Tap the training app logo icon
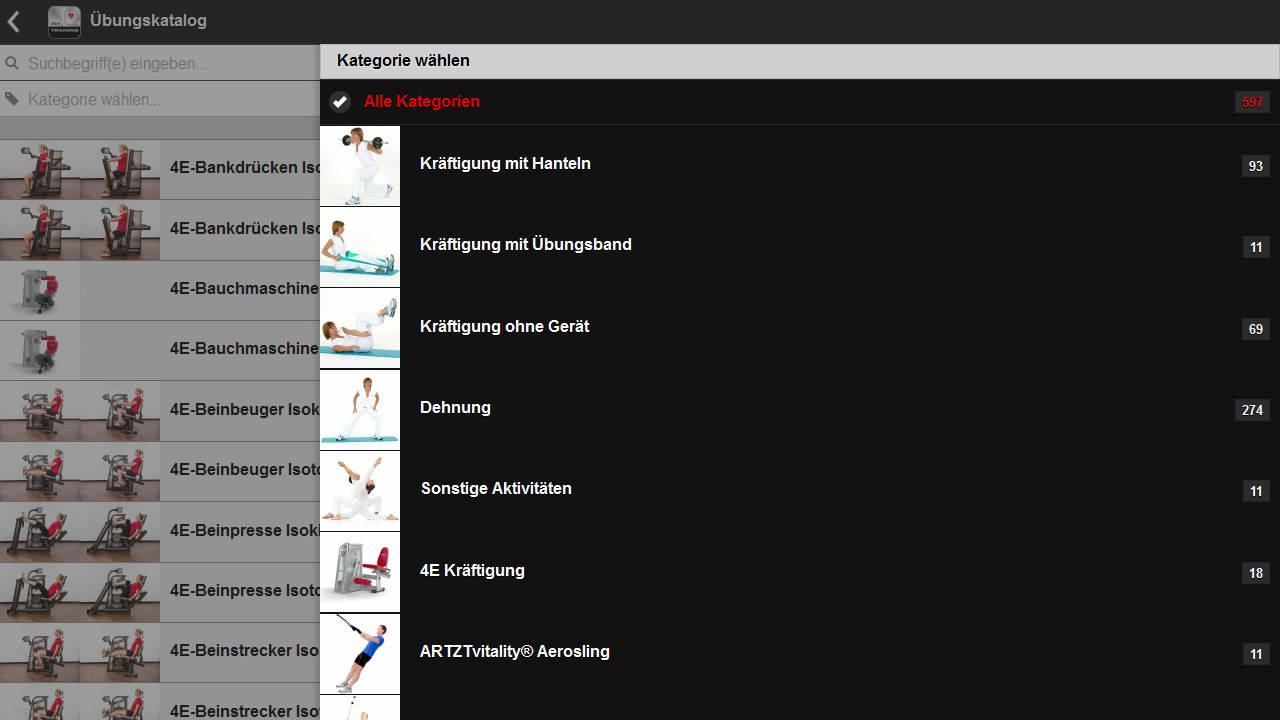This screenshot has height=720, width=1280. [65, 21]
